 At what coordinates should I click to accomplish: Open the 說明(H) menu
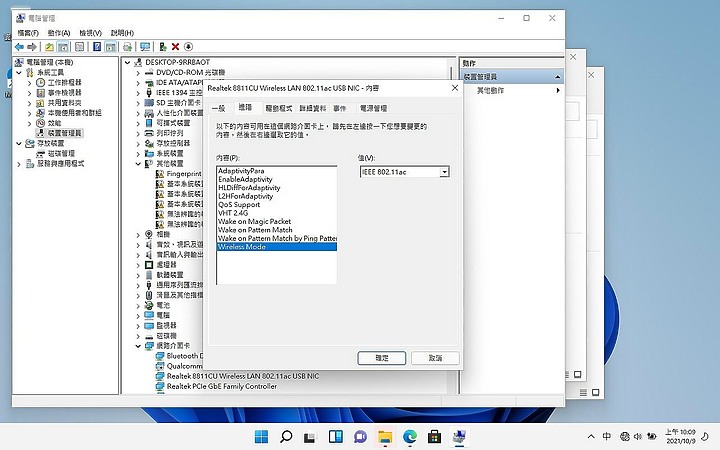click(x=122, y=33)
